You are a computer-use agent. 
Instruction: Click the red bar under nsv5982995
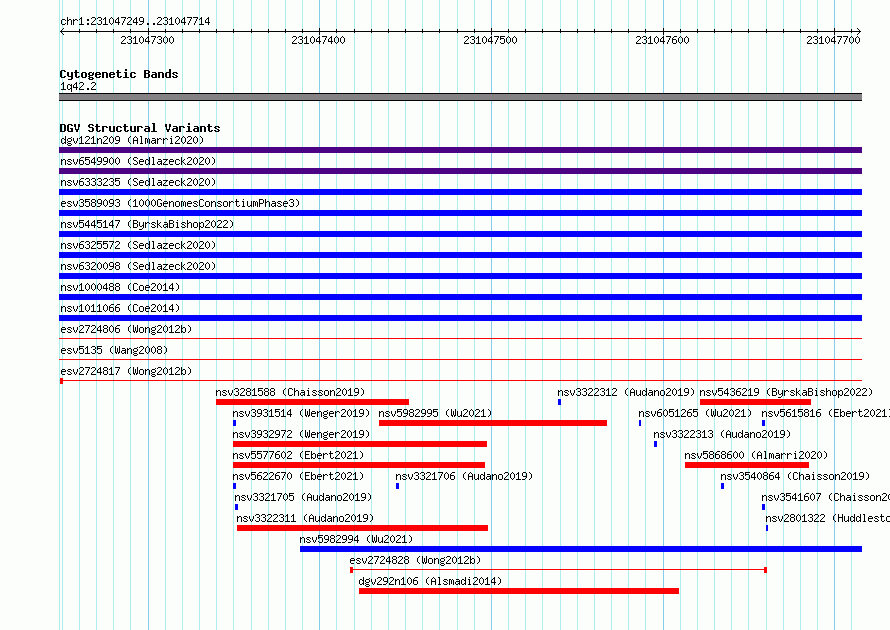pyautogui.click(x=493, y=423)
